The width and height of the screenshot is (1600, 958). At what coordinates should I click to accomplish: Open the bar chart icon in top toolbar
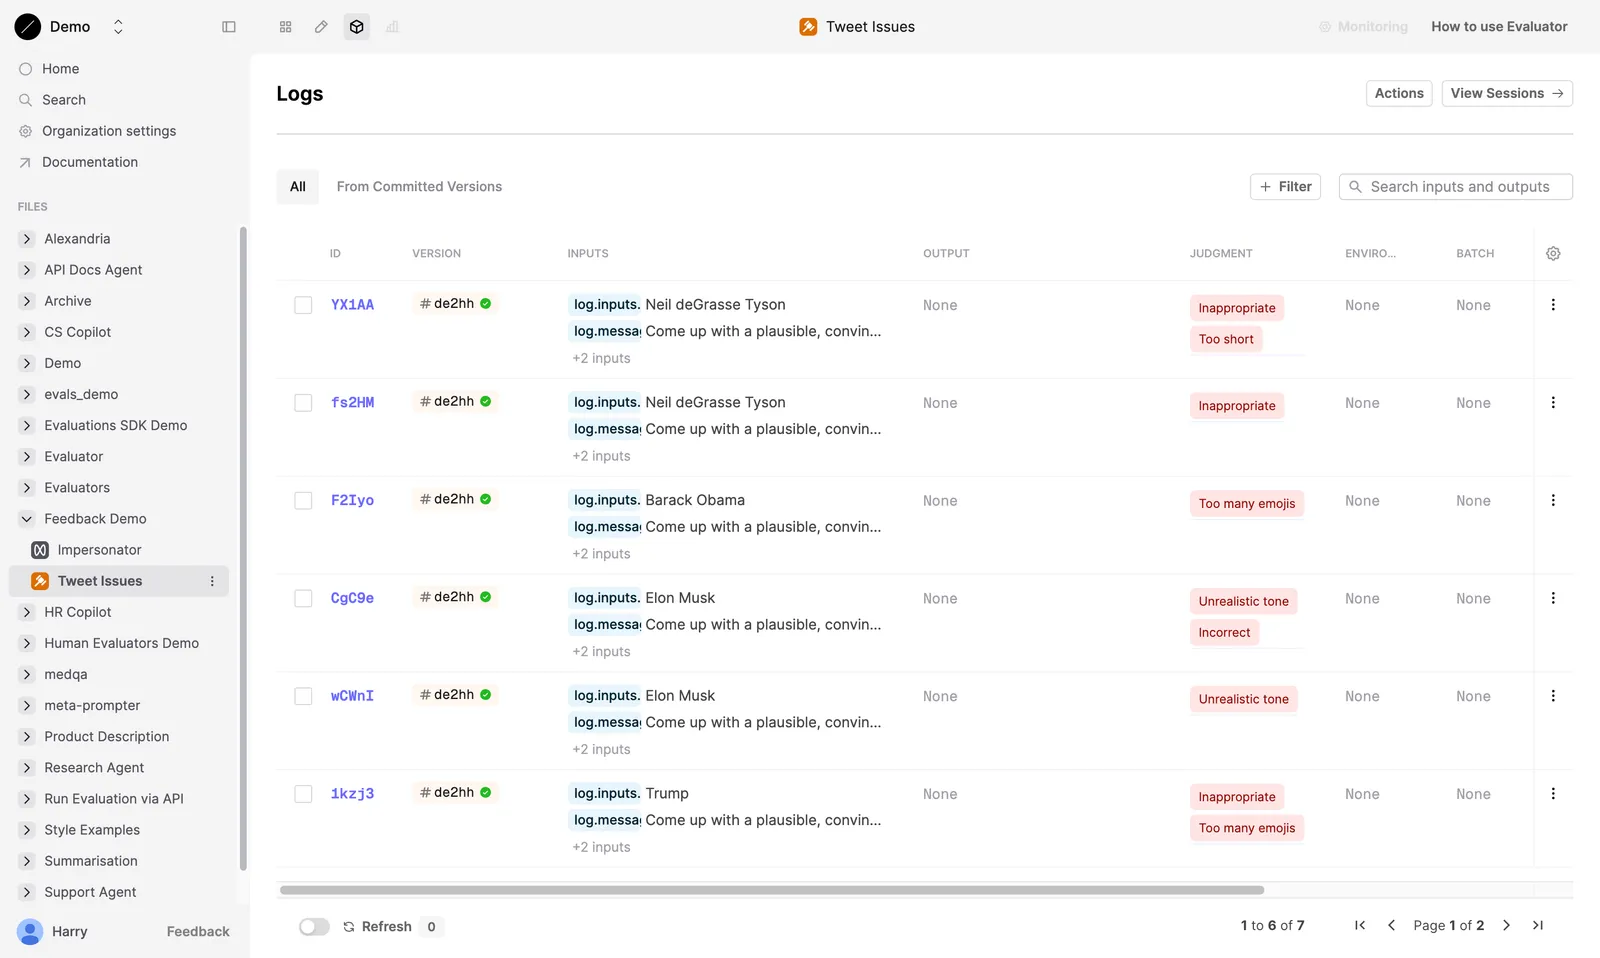pos(392,27)
